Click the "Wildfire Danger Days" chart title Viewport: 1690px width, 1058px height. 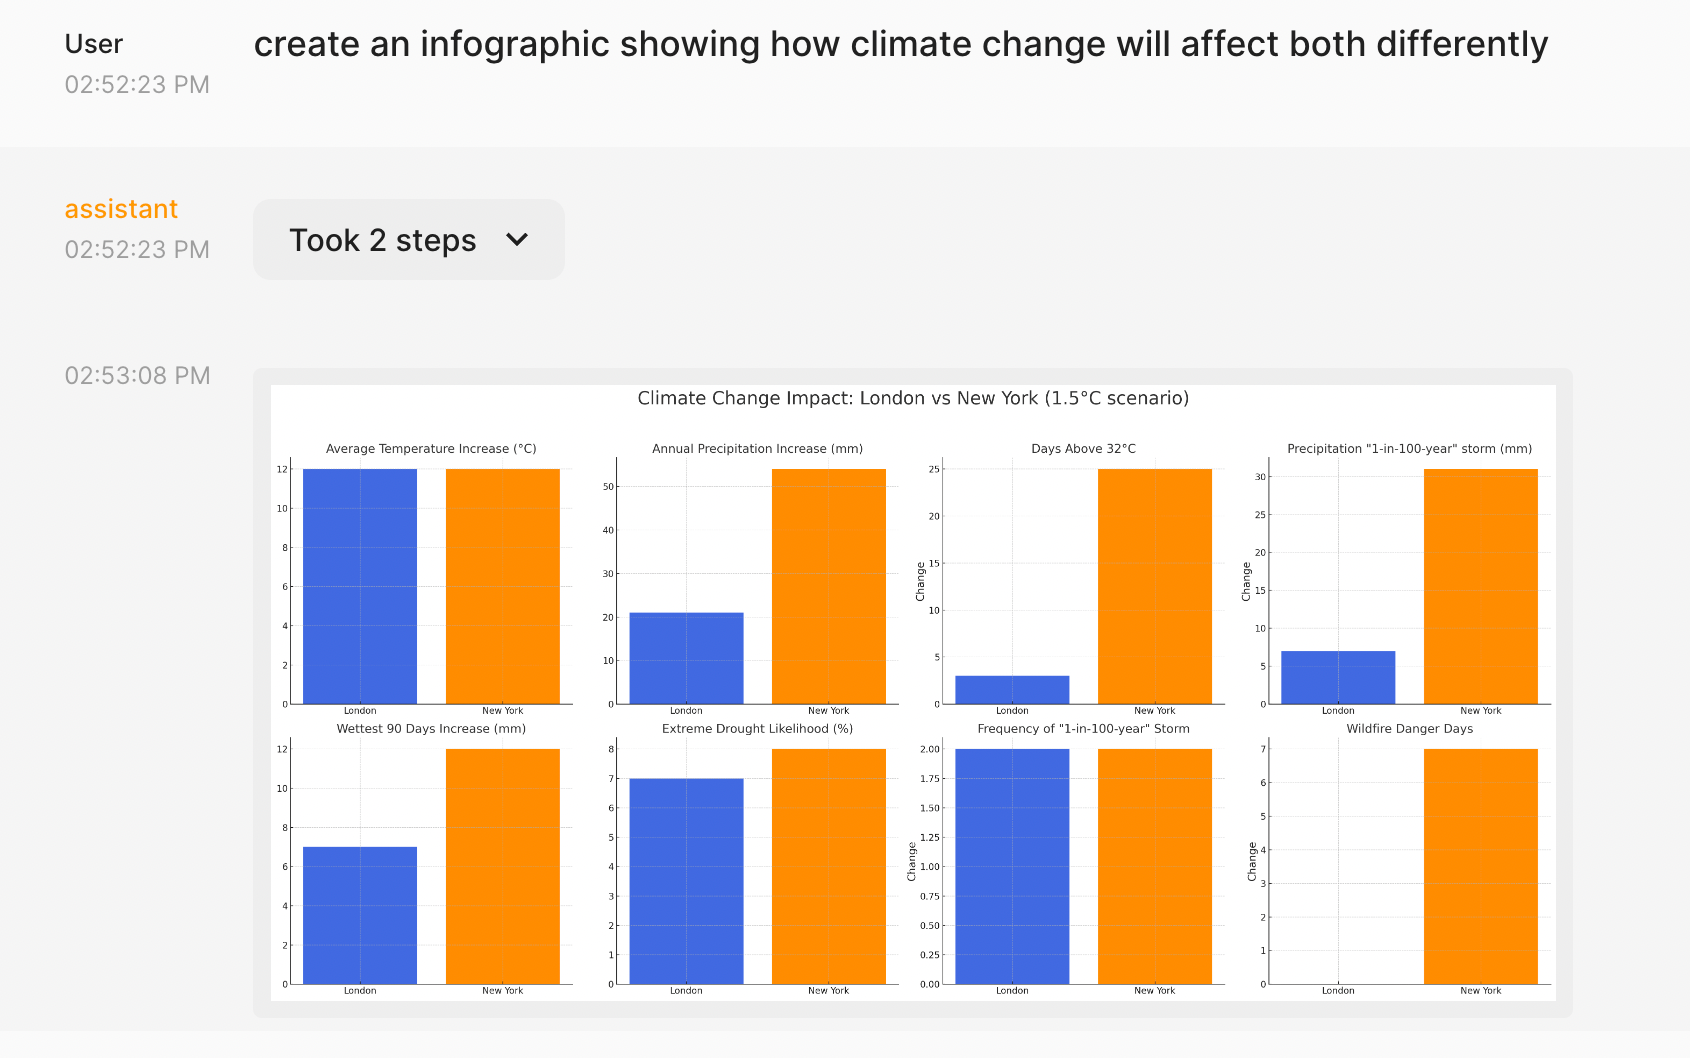1409,729
